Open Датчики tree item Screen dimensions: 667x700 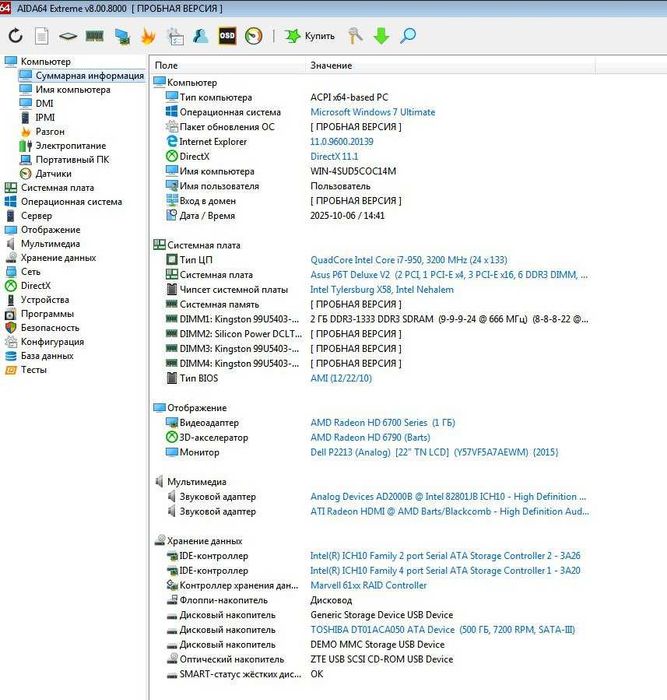click(53, 174)
